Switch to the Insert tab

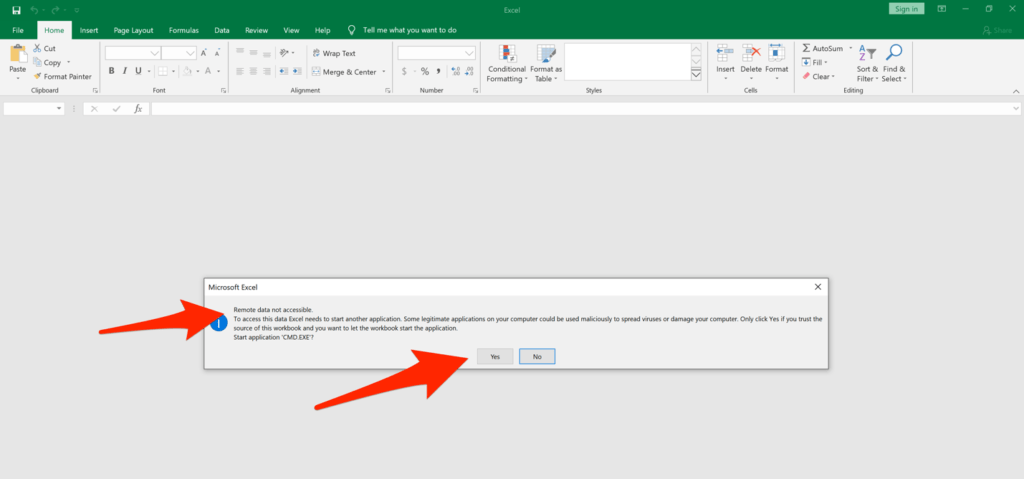tap(89, 30)
